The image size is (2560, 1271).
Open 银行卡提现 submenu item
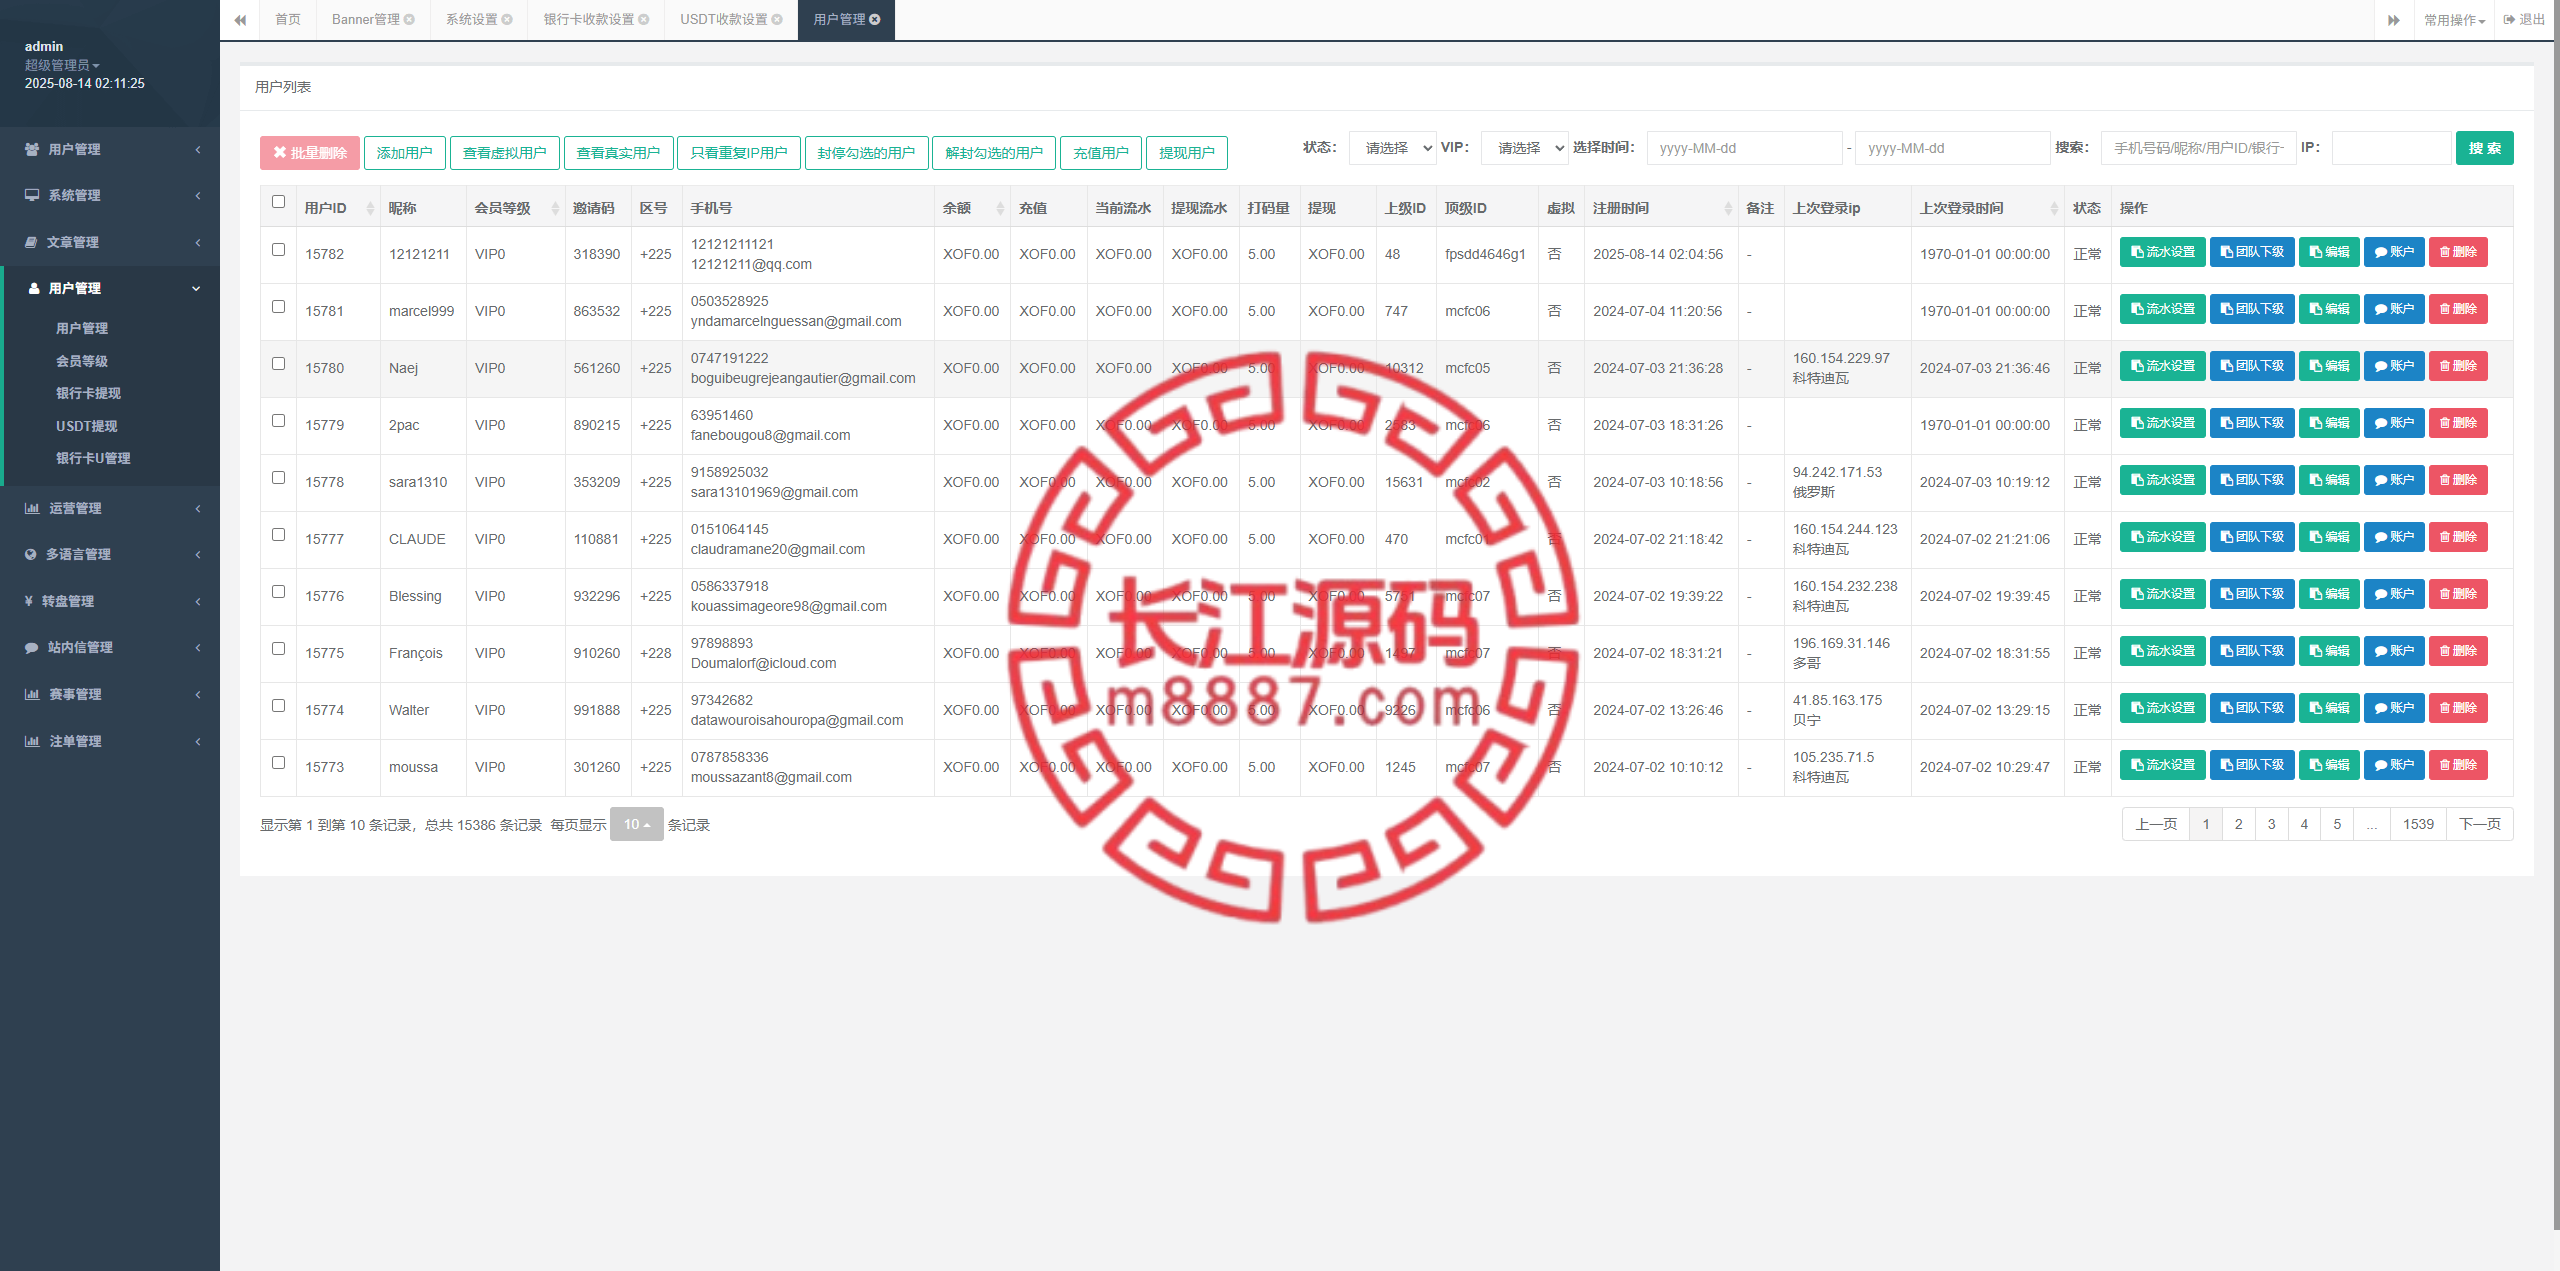click(x=88, y=393)
